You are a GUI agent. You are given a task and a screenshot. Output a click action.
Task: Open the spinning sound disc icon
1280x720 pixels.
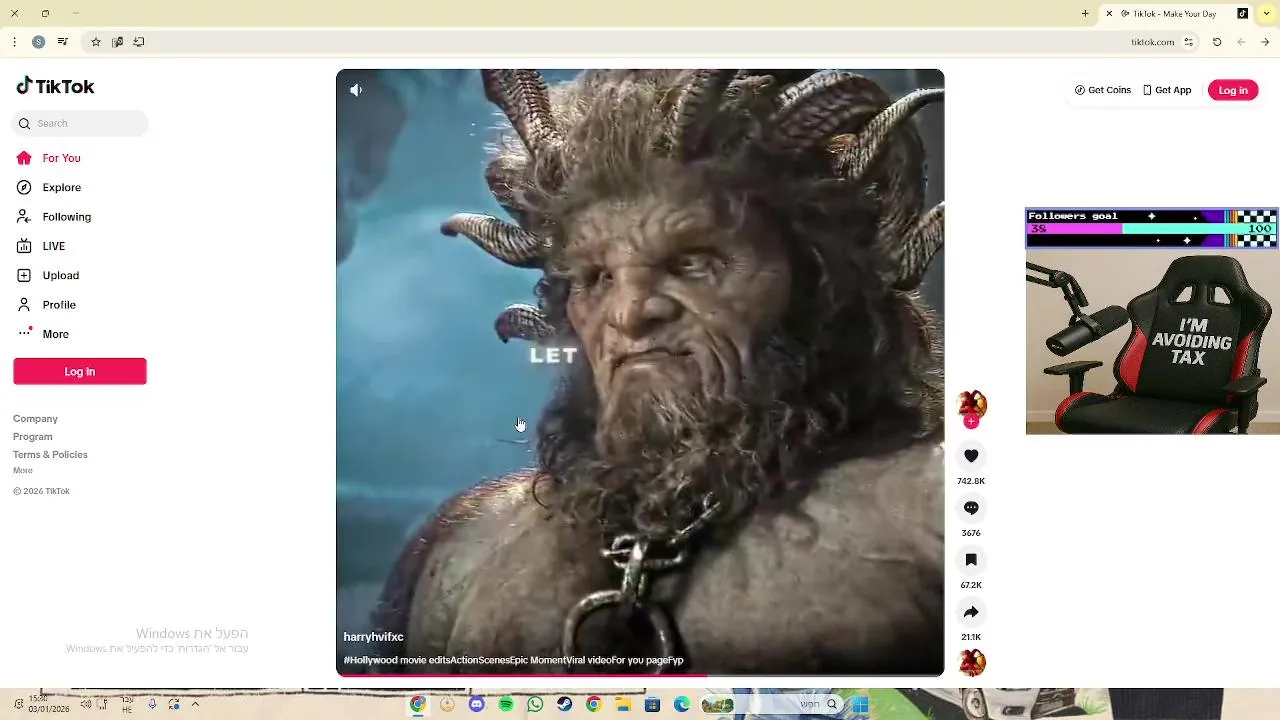(971, 662)
